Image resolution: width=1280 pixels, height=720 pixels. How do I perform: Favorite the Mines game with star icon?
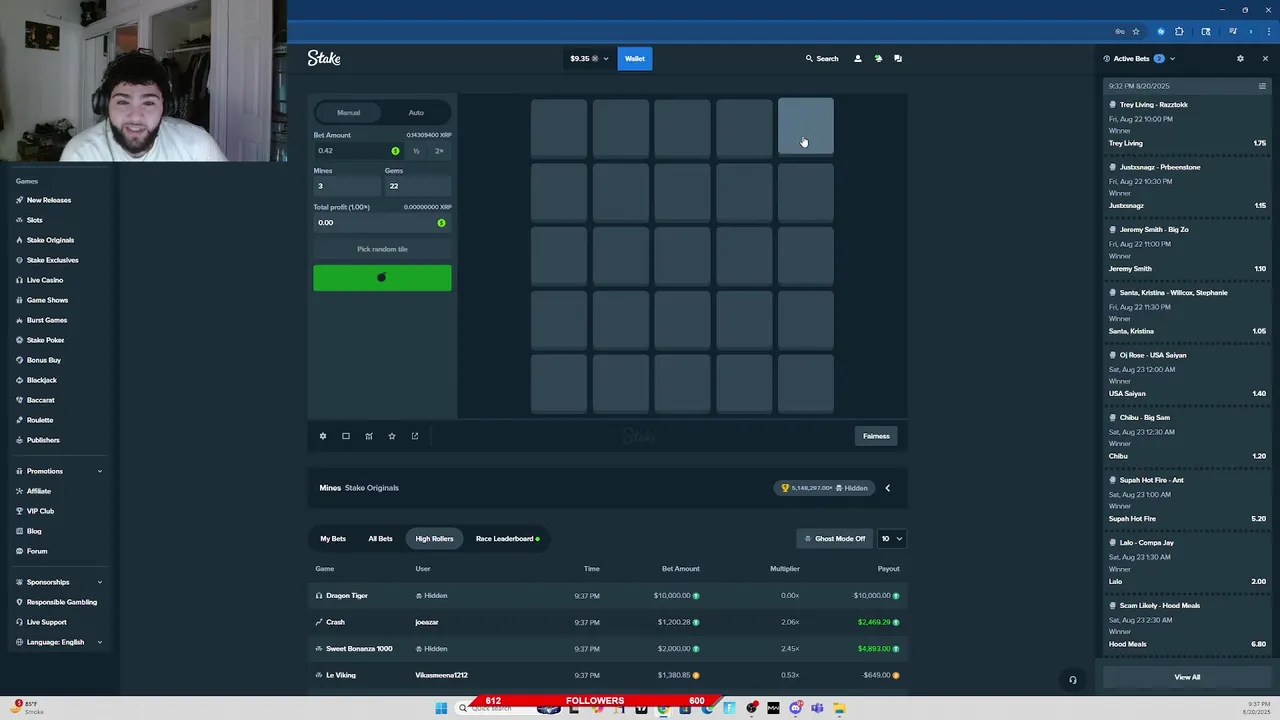[392, 436]
